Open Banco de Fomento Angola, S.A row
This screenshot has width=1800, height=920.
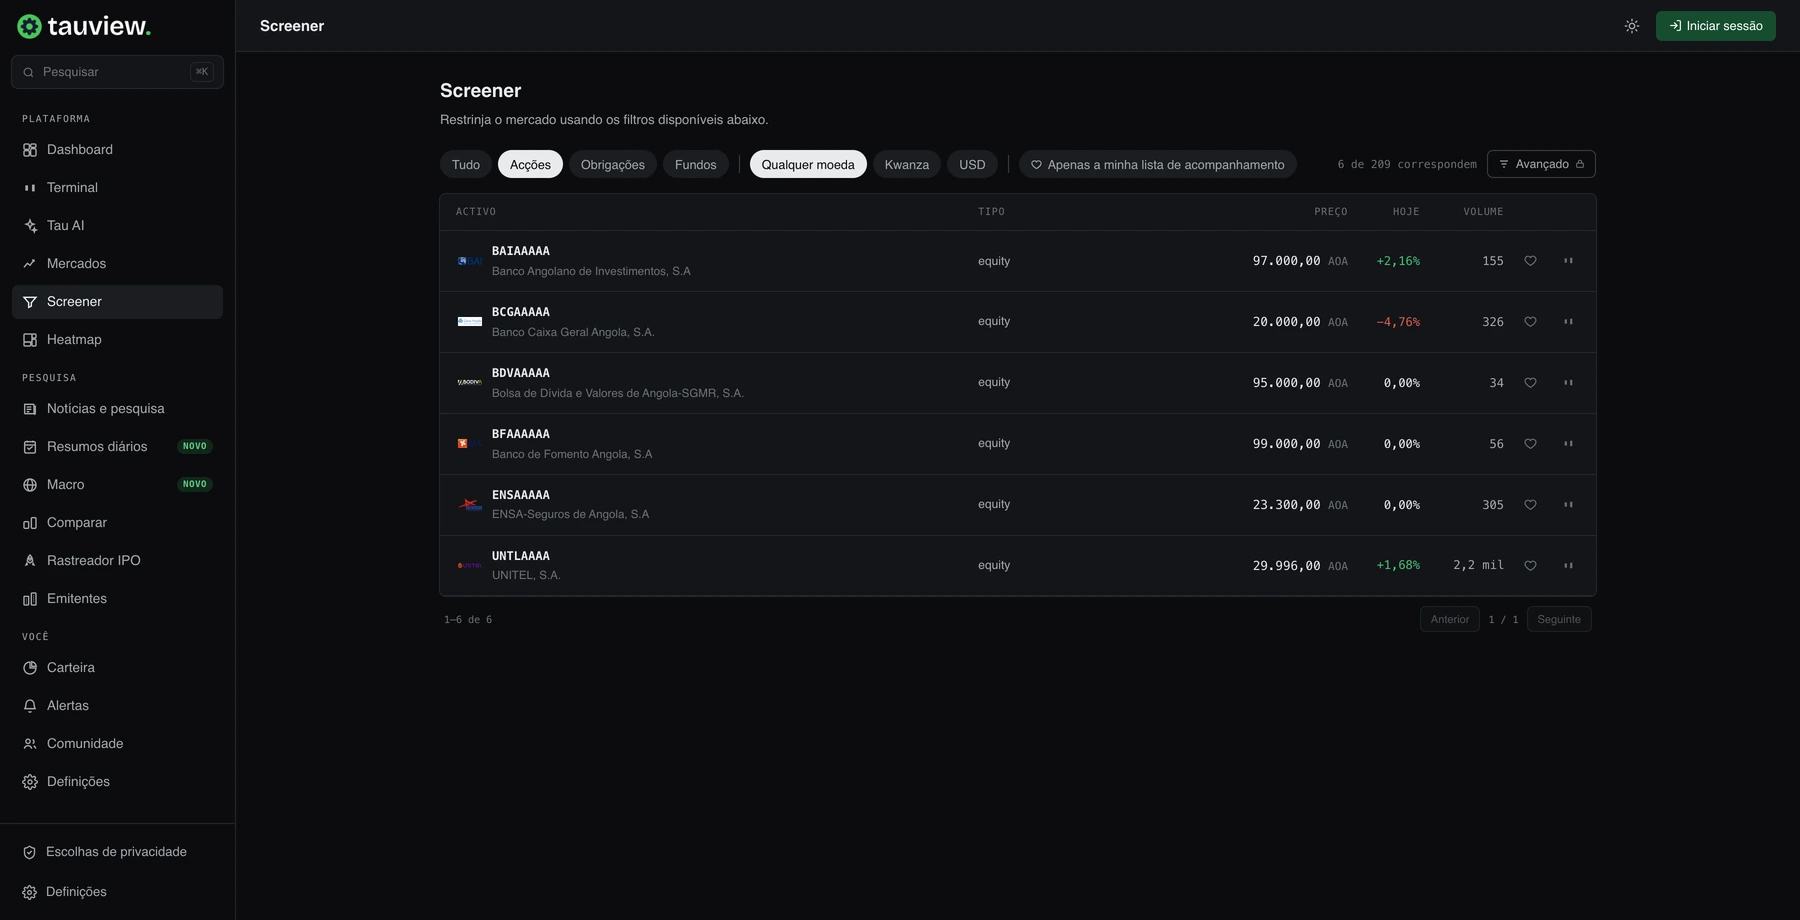click(1018, 444)
